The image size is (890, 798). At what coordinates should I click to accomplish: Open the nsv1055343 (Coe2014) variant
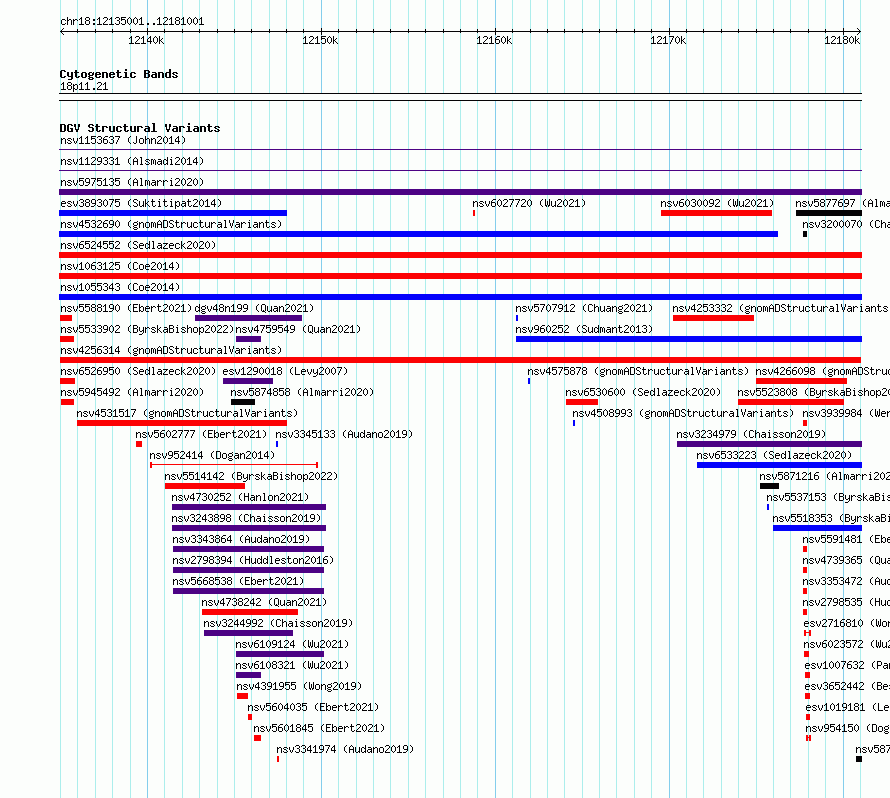(120, 287)
